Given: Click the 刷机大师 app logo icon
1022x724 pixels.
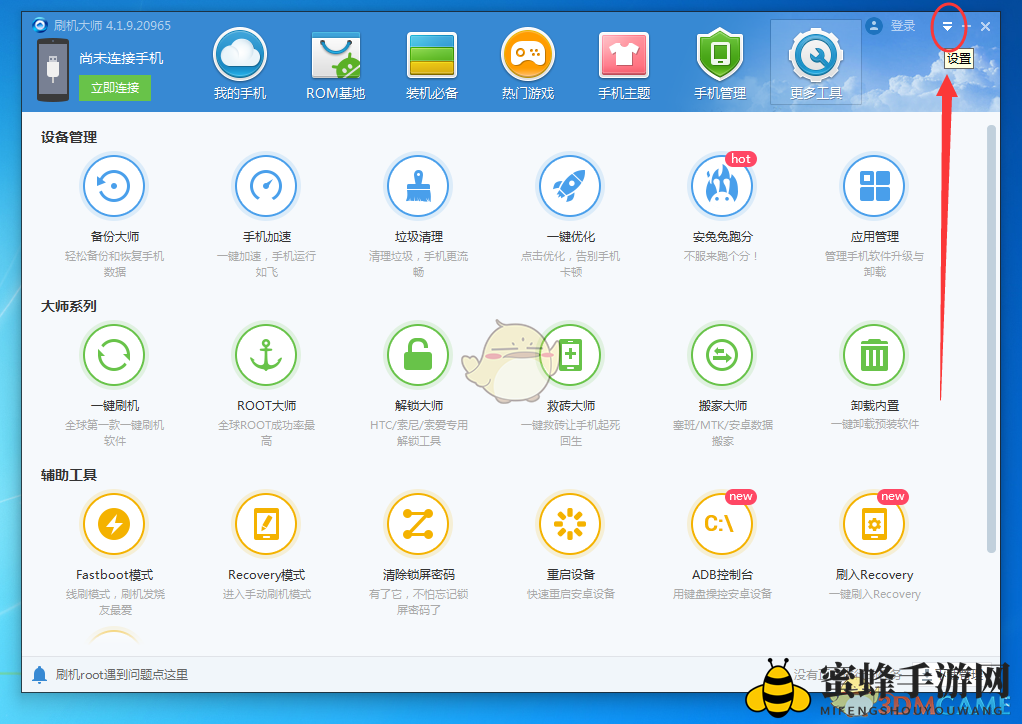Looking at the screenshot, I should tap(40, 25).
